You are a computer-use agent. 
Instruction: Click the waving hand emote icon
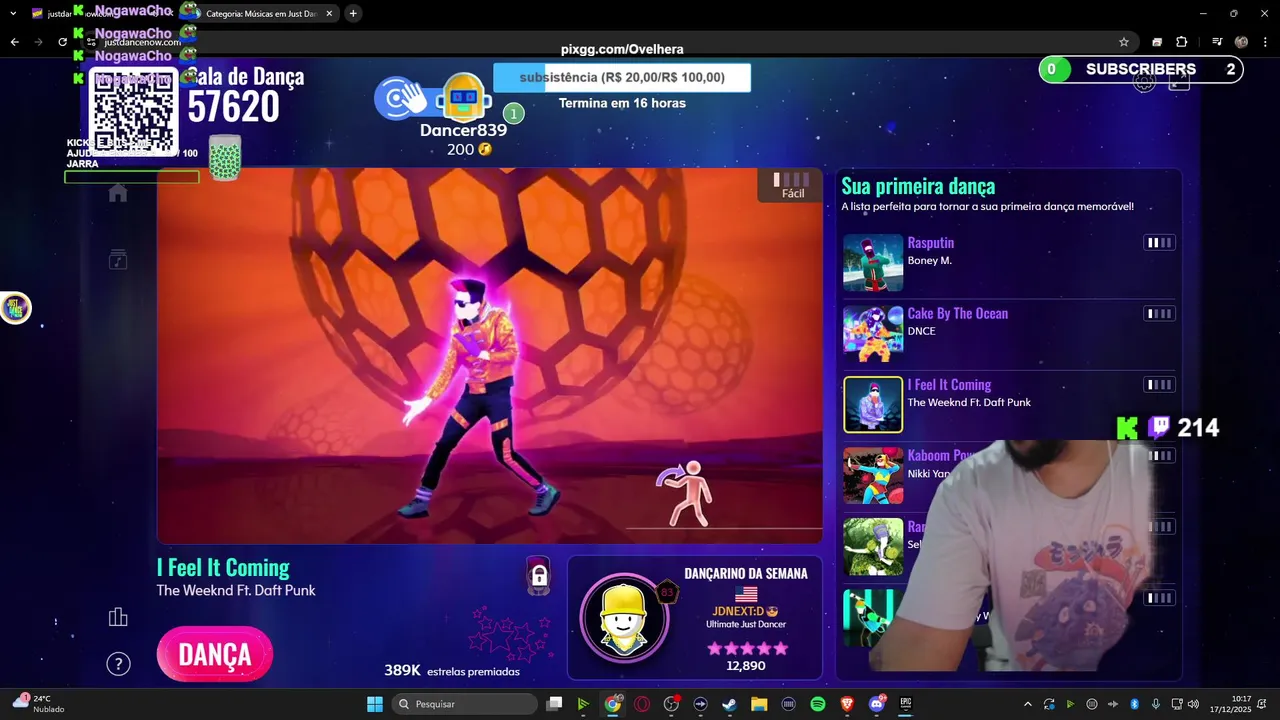pos(401,98)
